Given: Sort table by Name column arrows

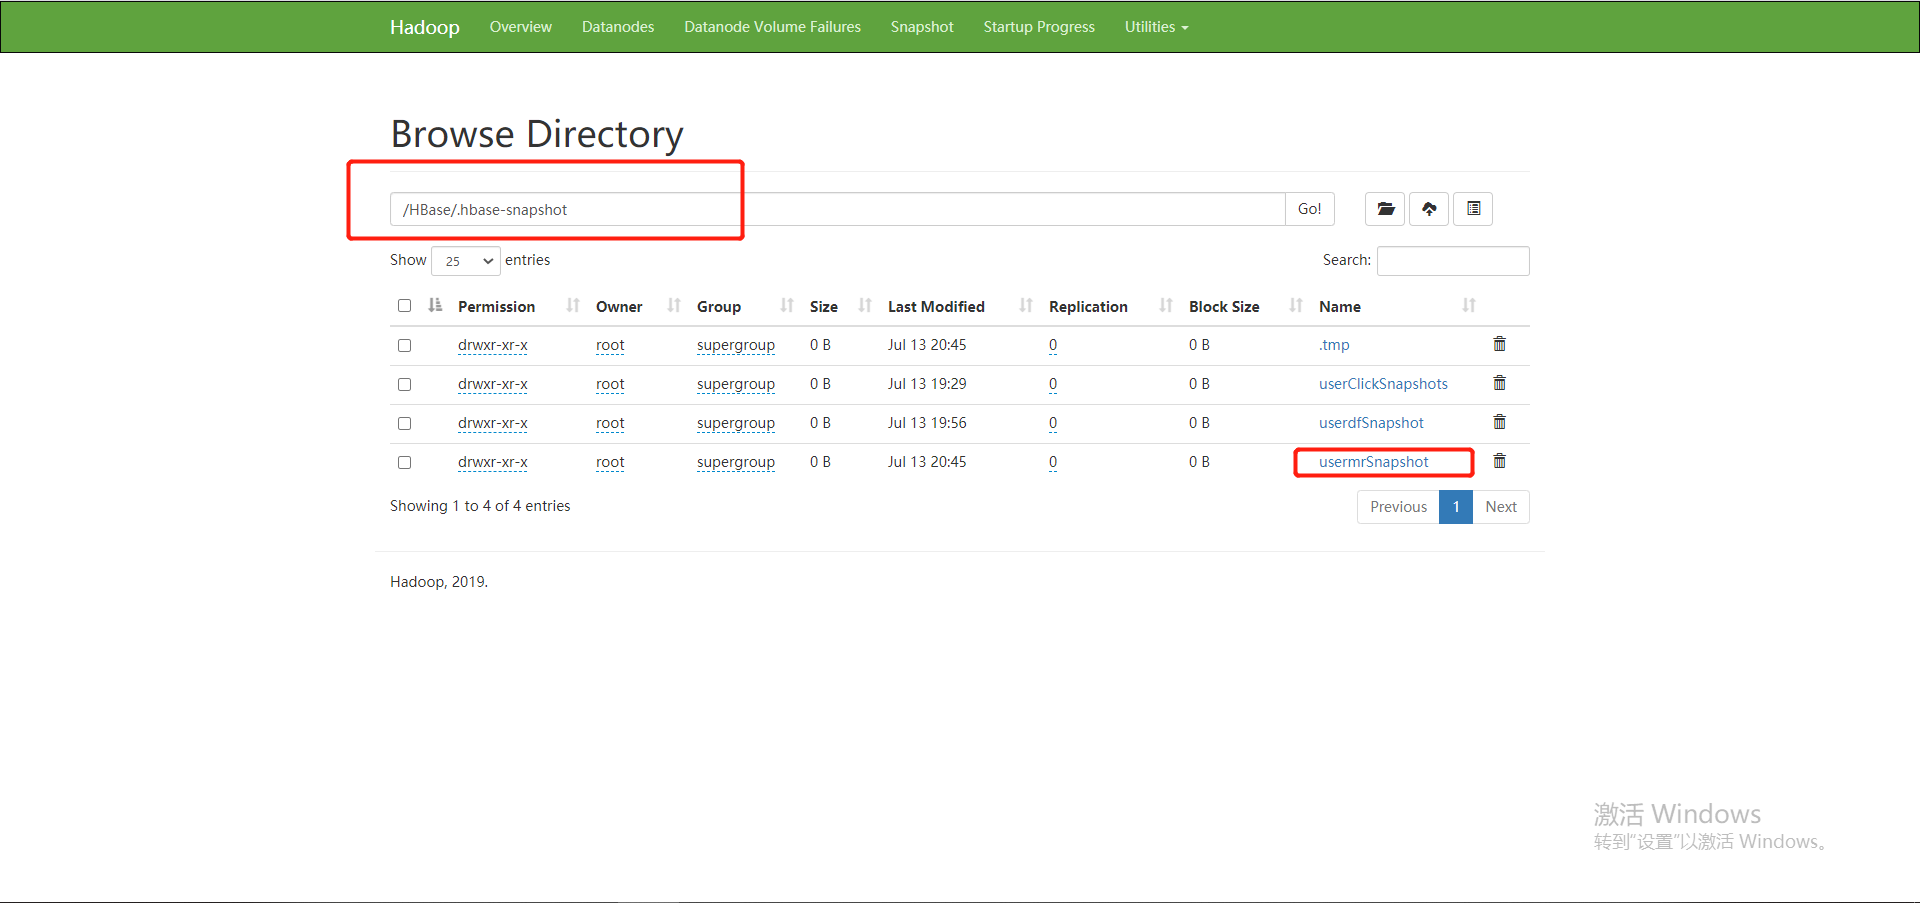Looking at the screenshot, I should (x=1469, y=306).
